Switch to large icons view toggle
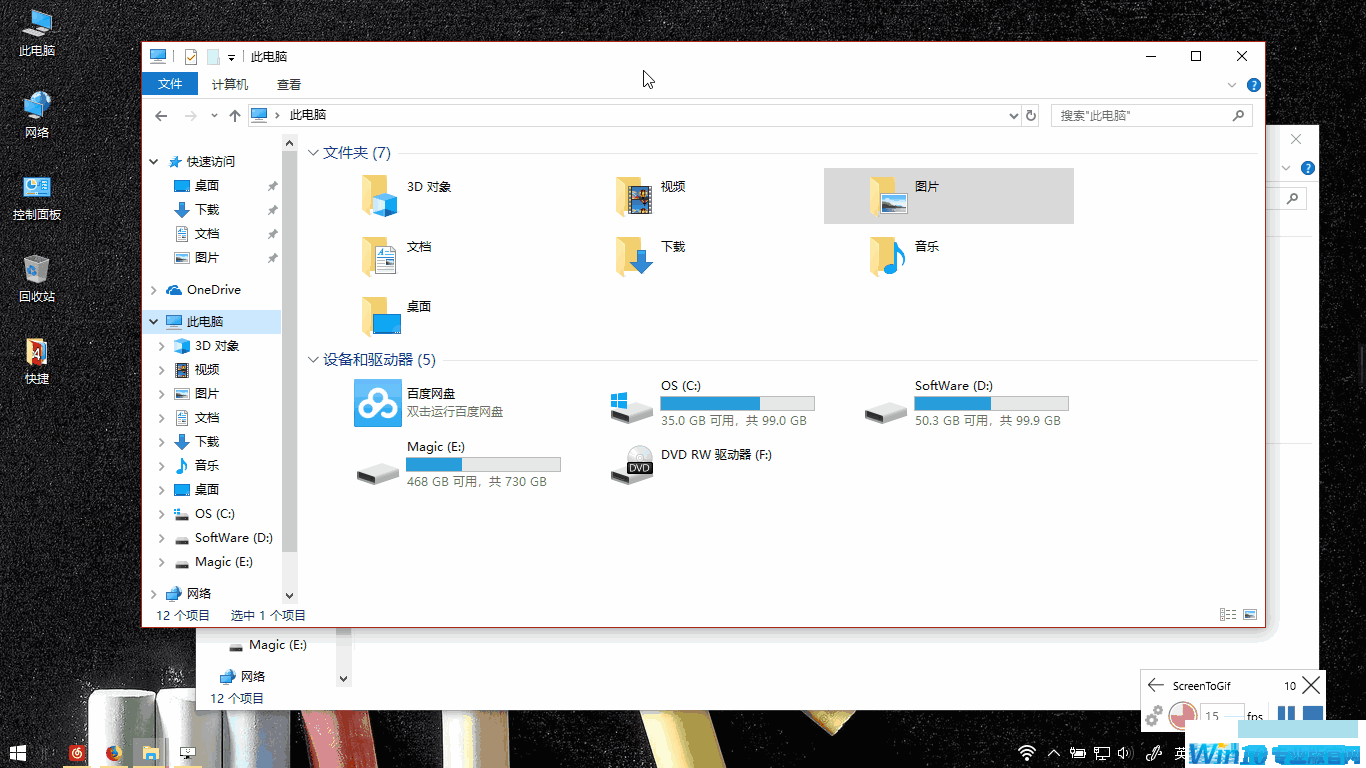Image resolution: width=1366 pixels, height=768 pixels. tap(1249, 615)
